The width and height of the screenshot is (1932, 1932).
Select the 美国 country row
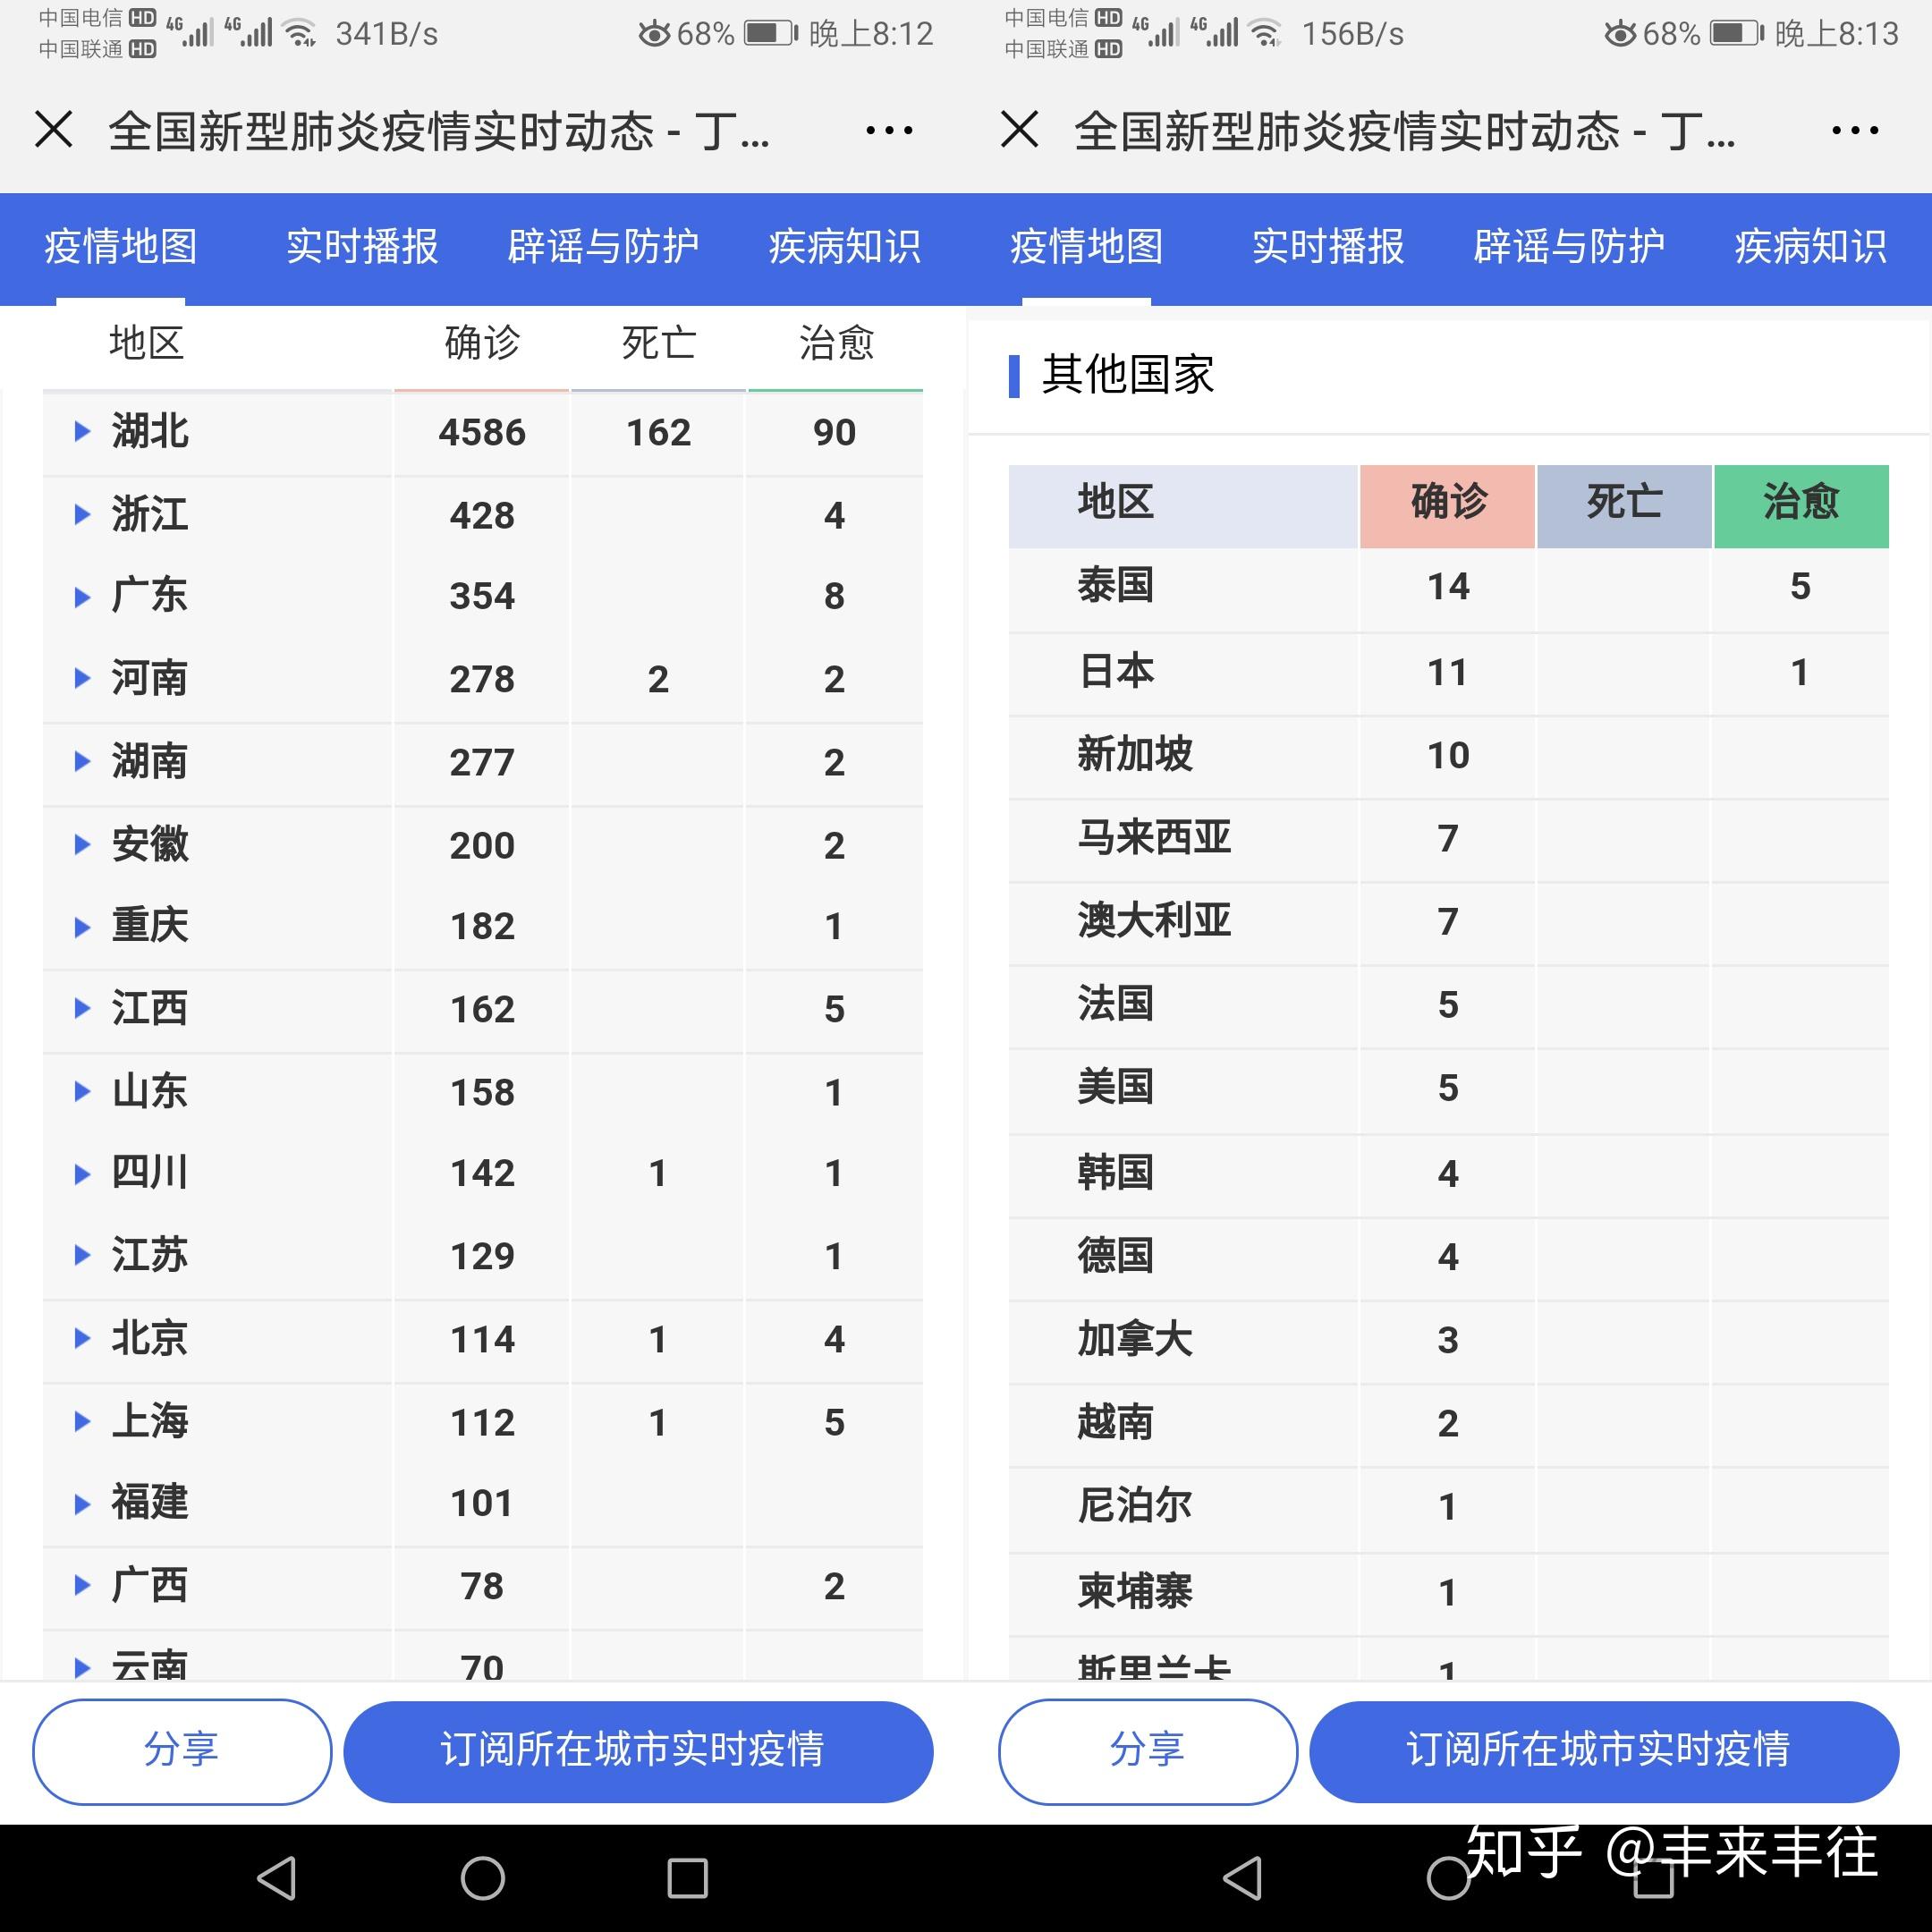pyautogui.click(x=1448, y=1090)
